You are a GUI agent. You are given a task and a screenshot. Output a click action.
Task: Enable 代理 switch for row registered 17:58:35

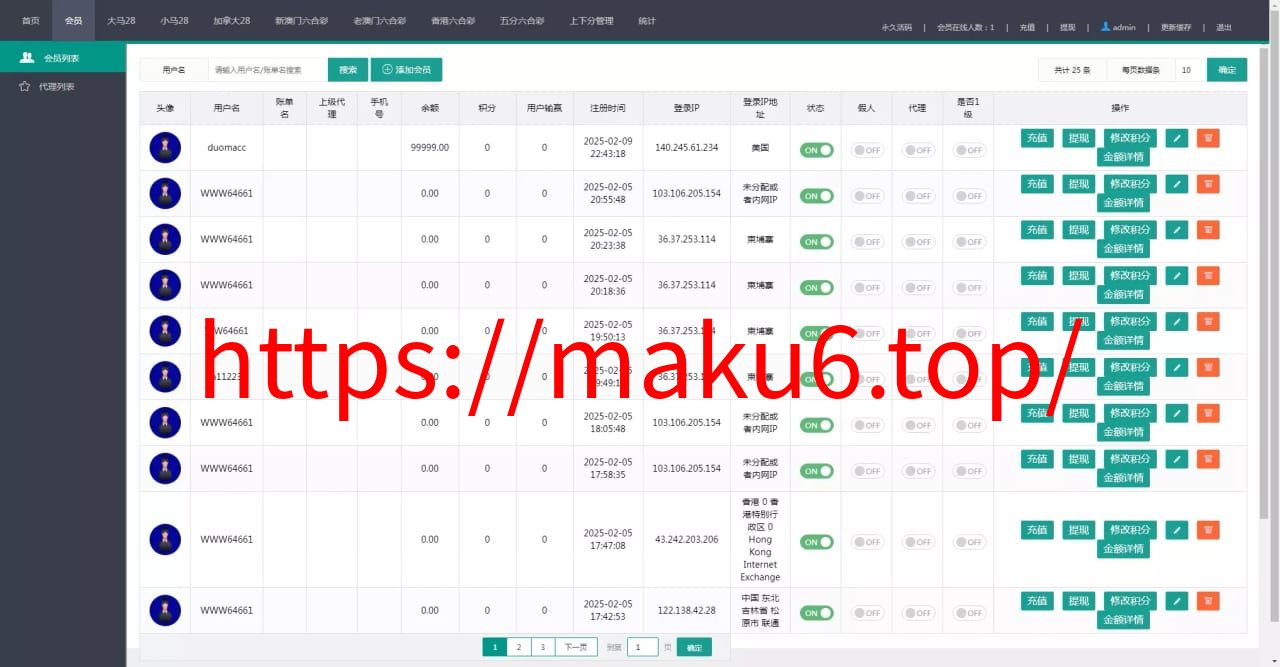pyautogui.click(x=918, y=471)
